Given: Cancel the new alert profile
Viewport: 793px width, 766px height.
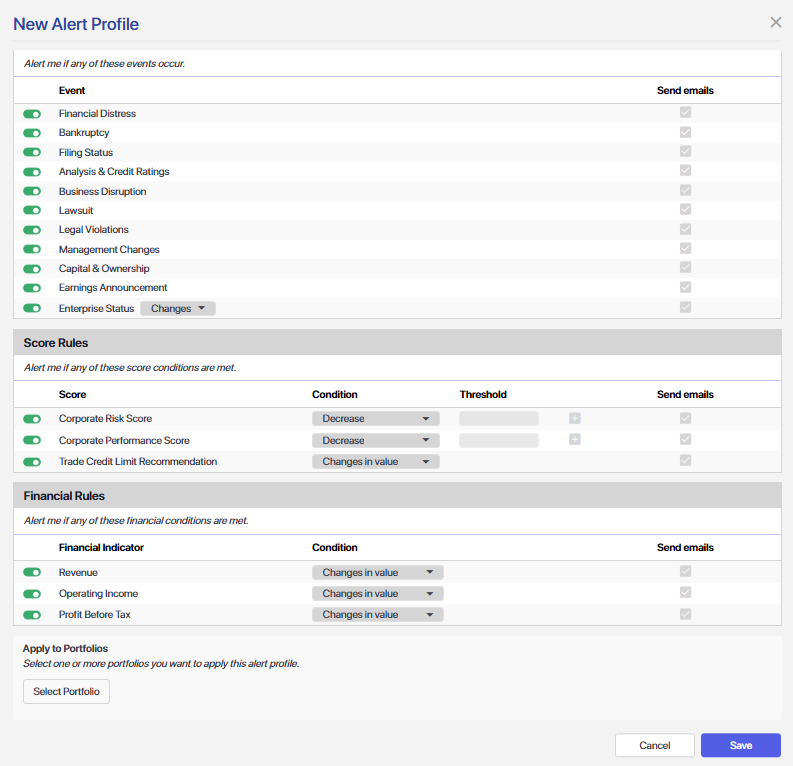Looking at the screenshot, I should (x=654, y=745).
